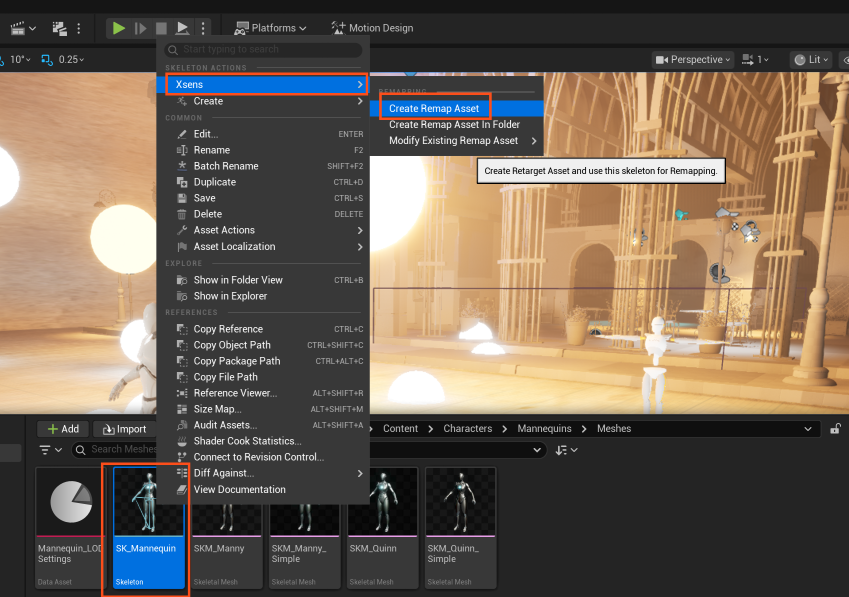Viewport: 849px width, 597px height.
Task: Choose Delete from the context menu
Action: pyautogui.click(x=263, y=214)
